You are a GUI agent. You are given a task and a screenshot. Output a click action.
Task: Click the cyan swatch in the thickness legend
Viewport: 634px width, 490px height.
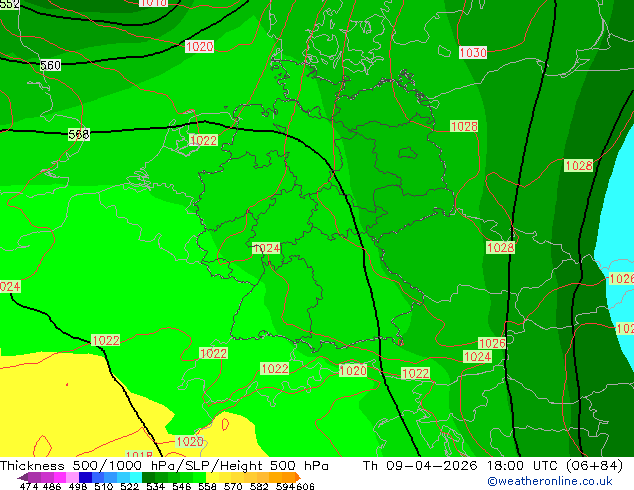click(x=136, y=477)
